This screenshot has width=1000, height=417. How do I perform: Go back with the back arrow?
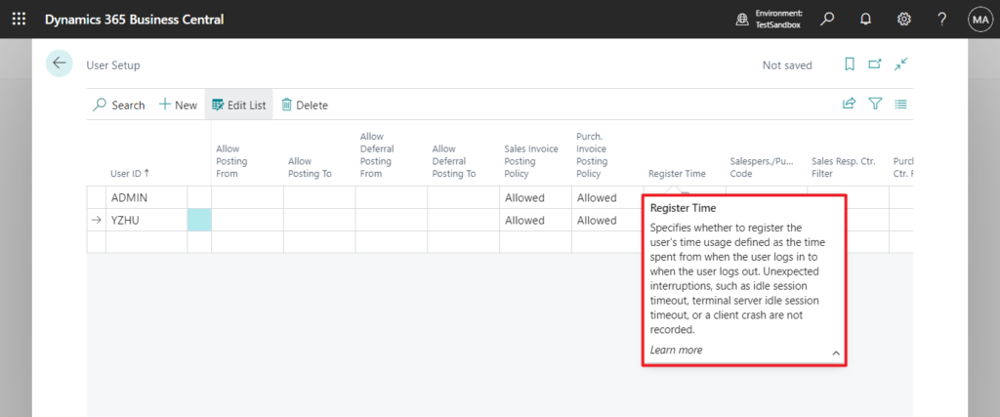pyautogui.click(x=59, y=63)
